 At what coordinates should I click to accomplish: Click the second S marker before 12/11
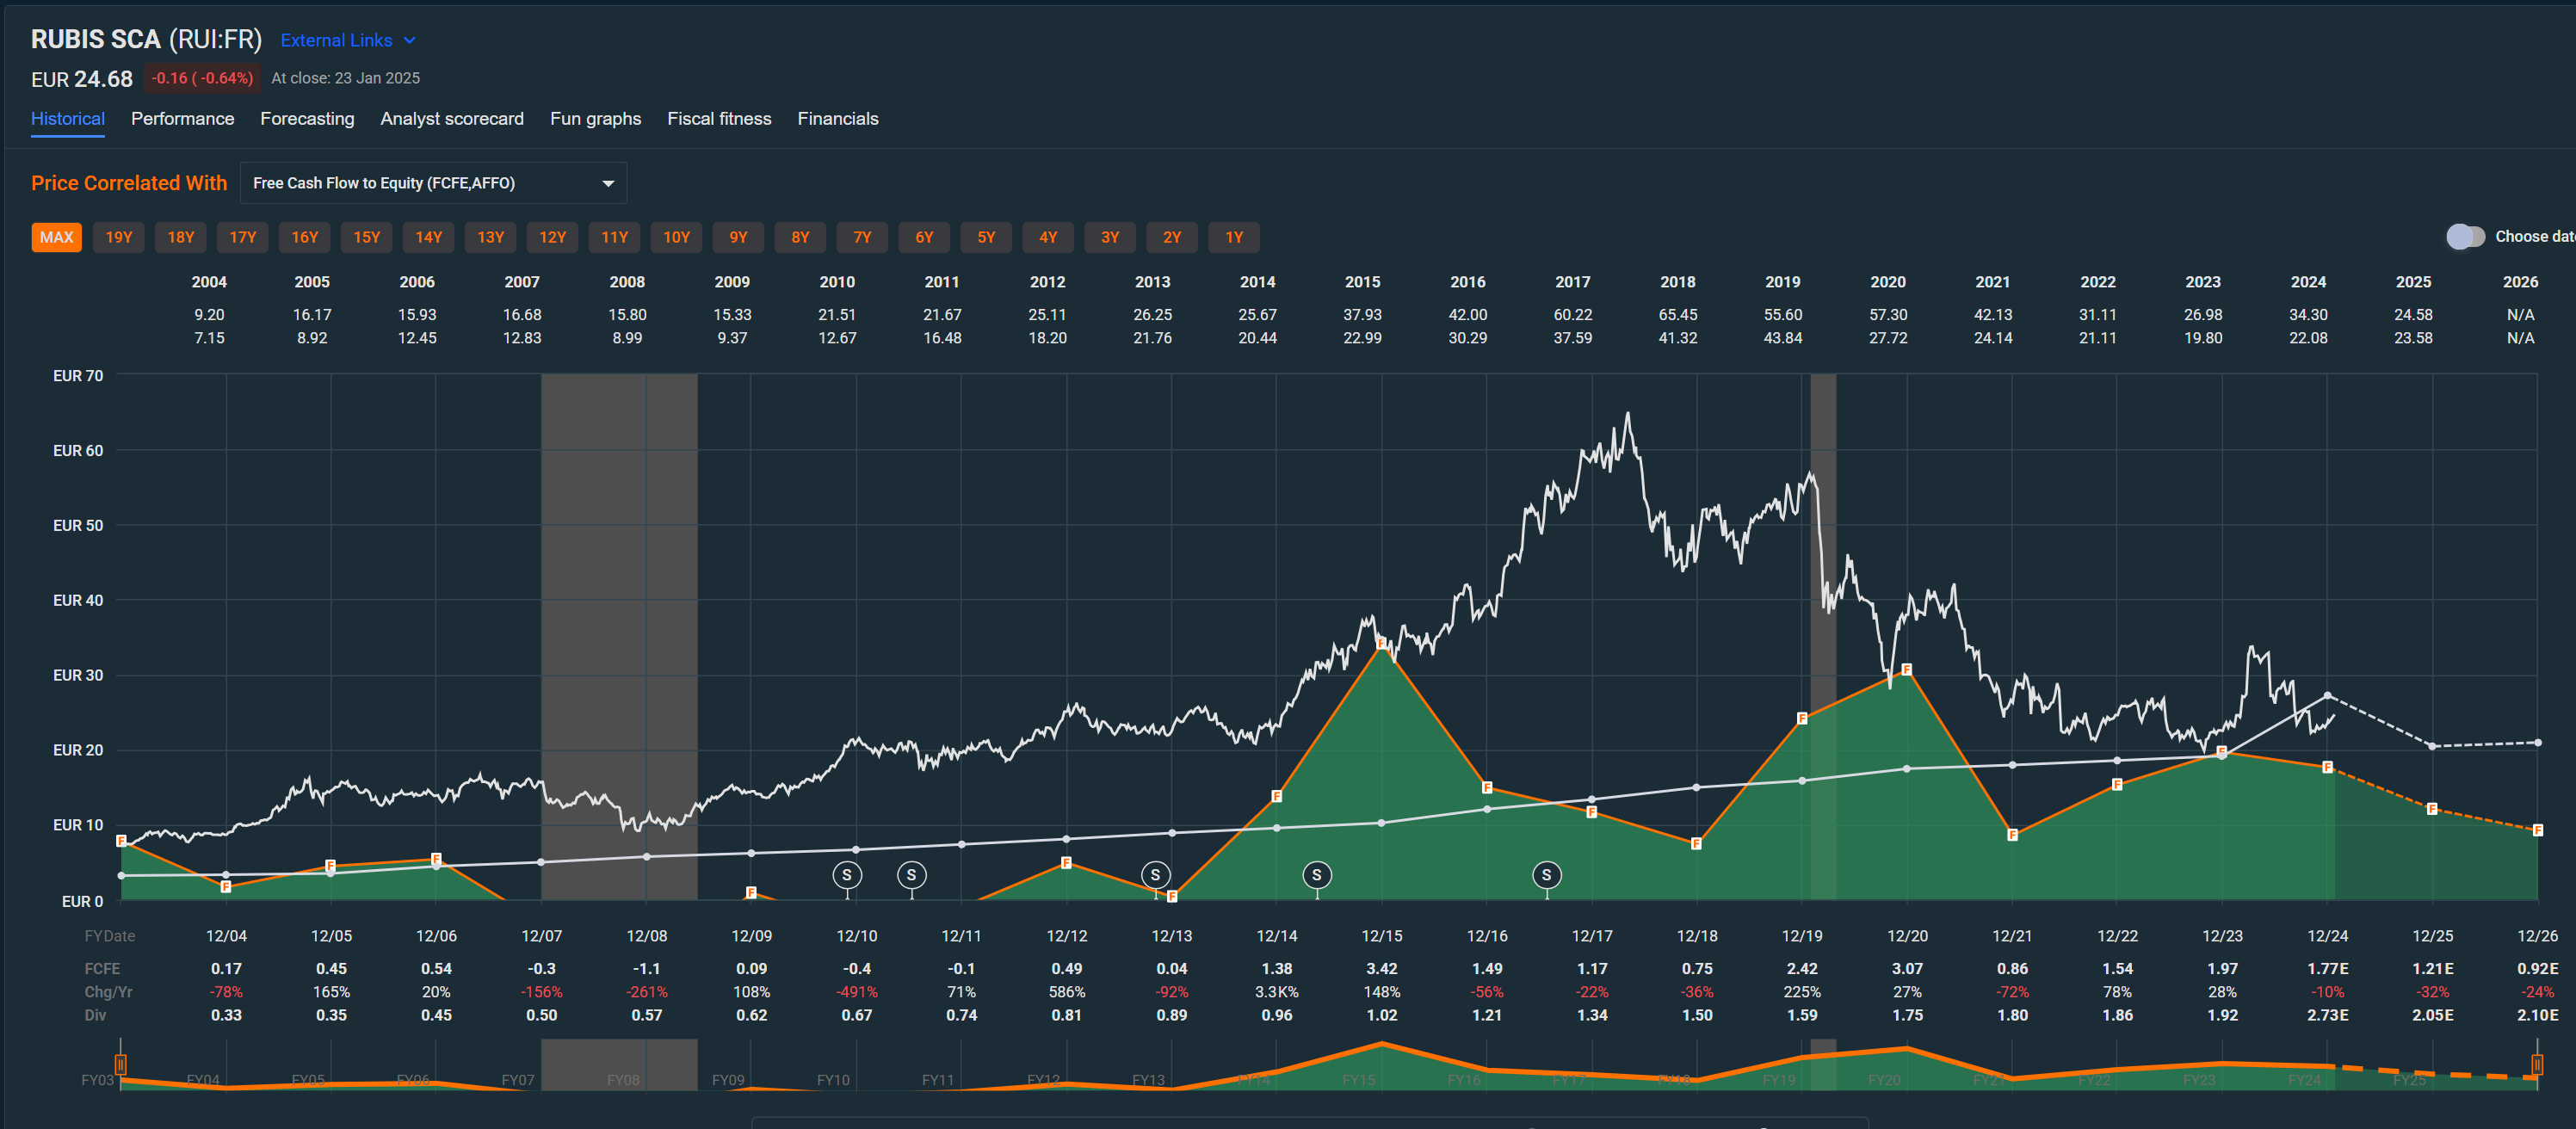pyautogui.click(x=911, y=875)
